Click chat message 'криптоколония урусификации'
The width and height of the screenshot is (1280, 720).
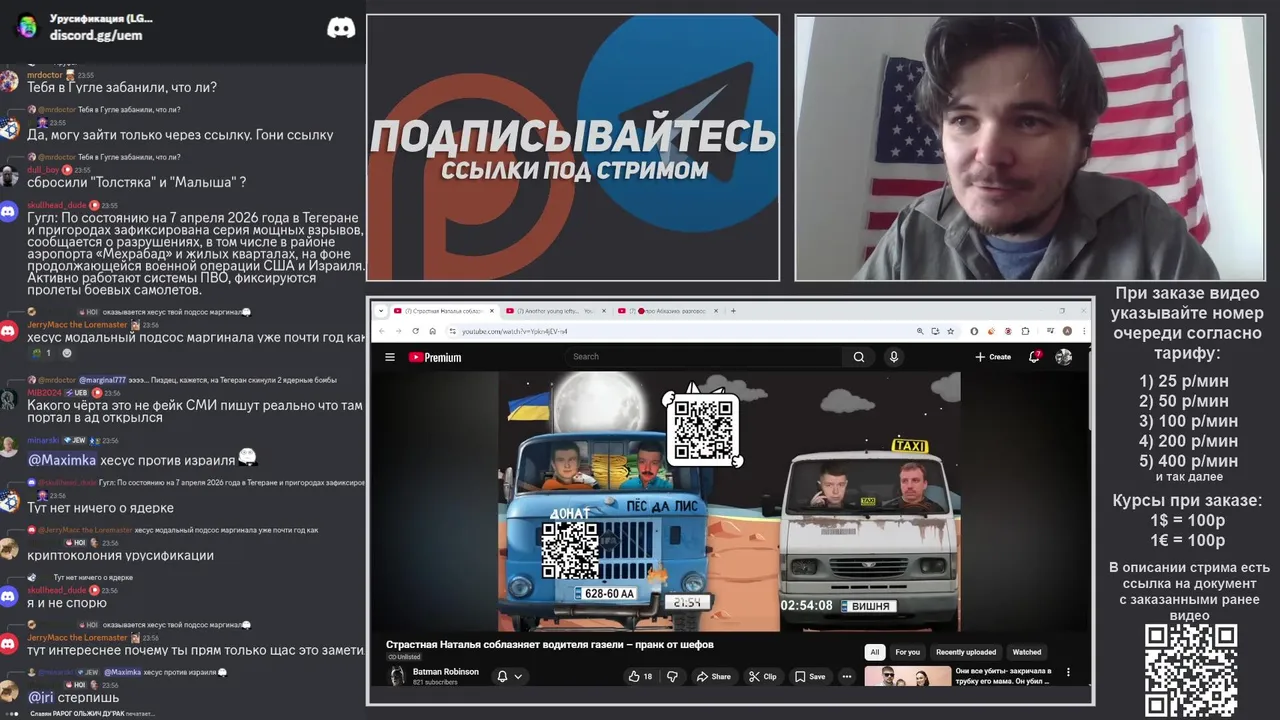point(120,556)
